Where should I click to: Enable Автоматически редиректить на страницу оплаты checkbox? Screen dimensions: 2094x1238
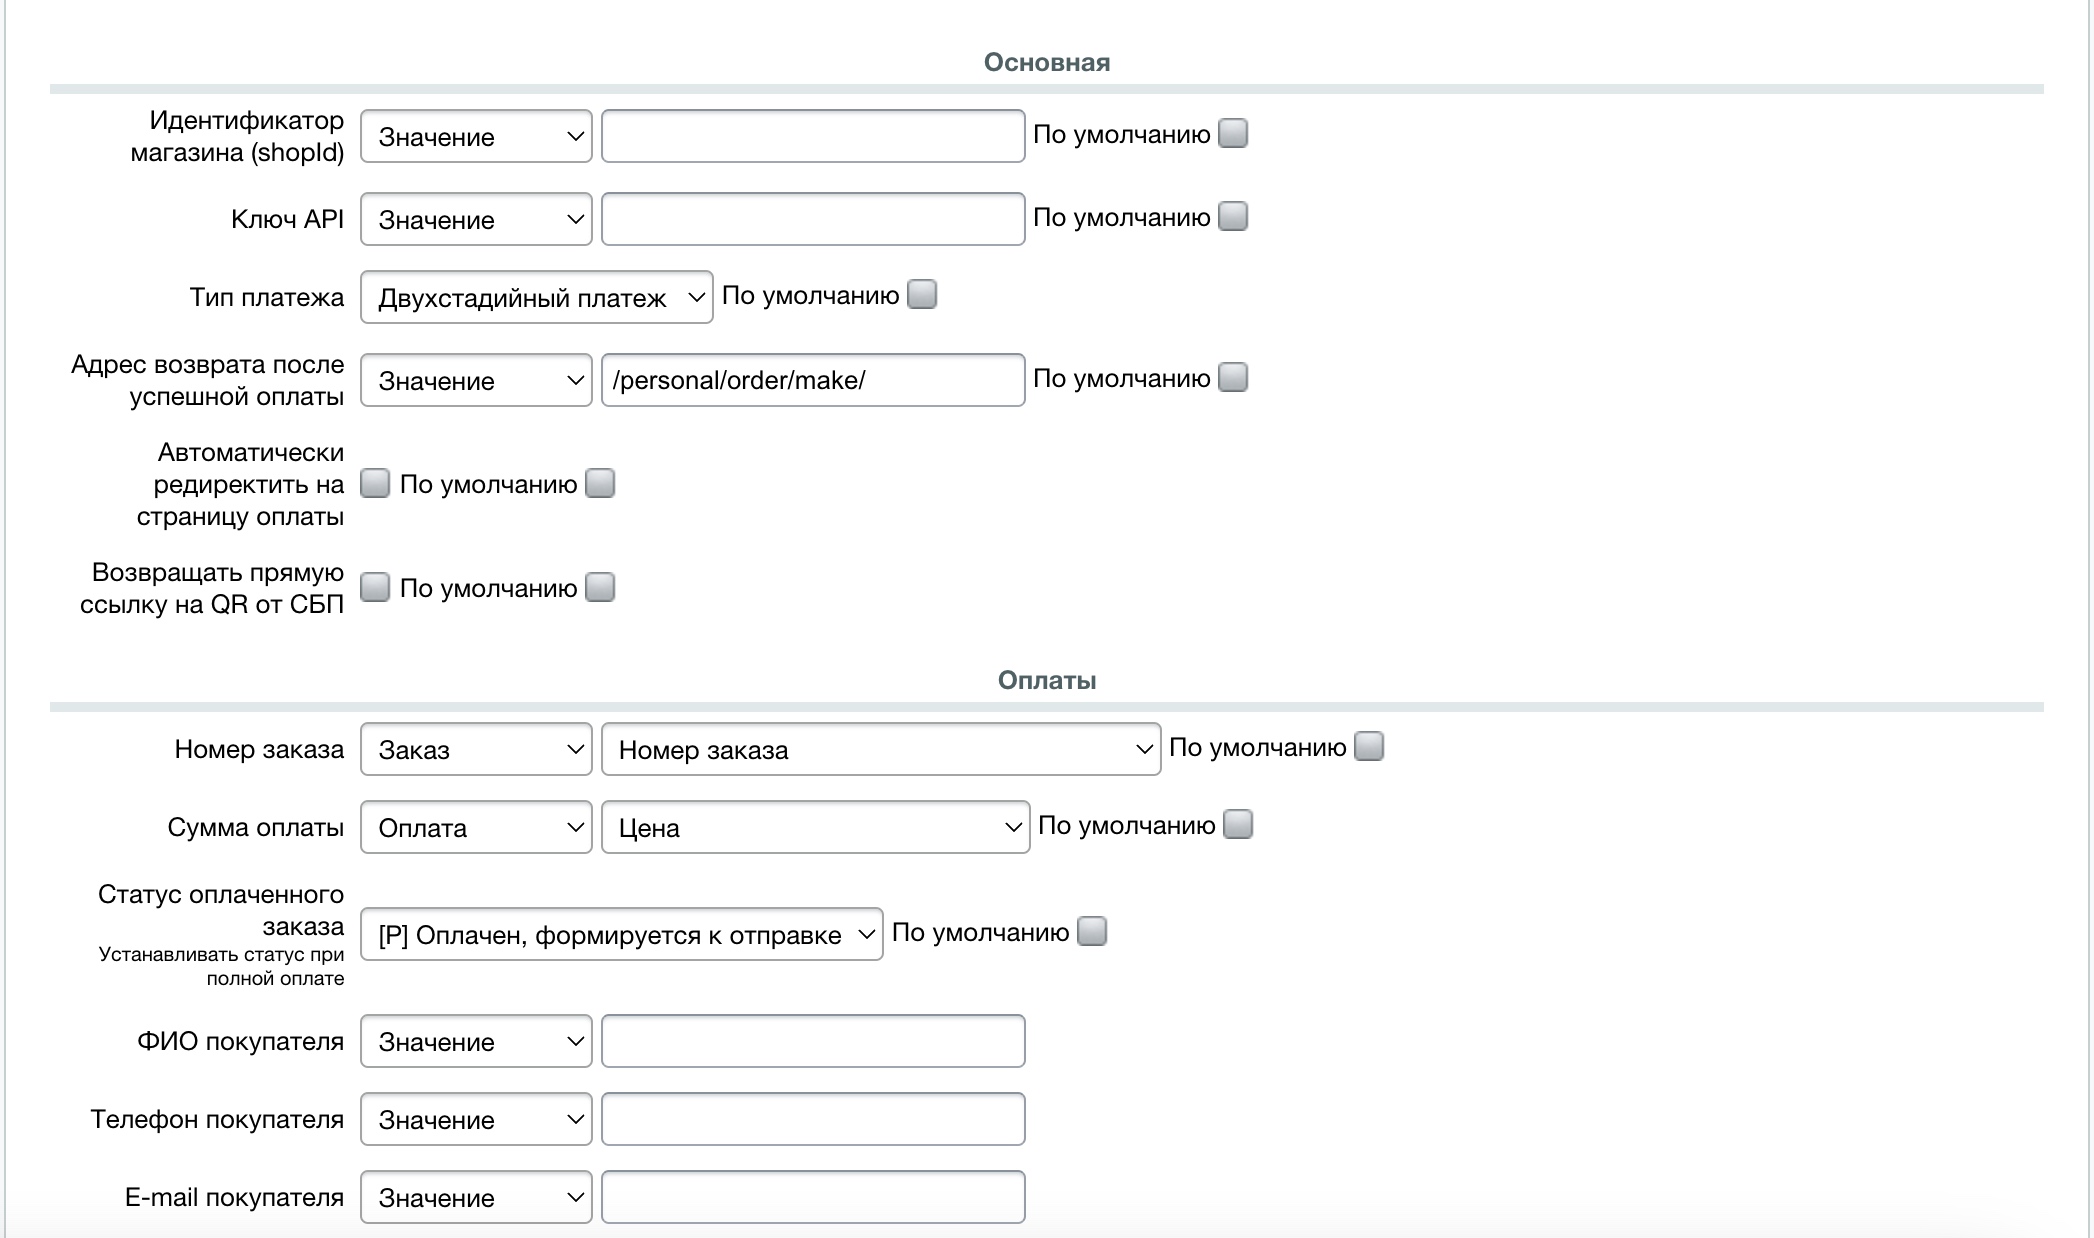tap(375, 483)
